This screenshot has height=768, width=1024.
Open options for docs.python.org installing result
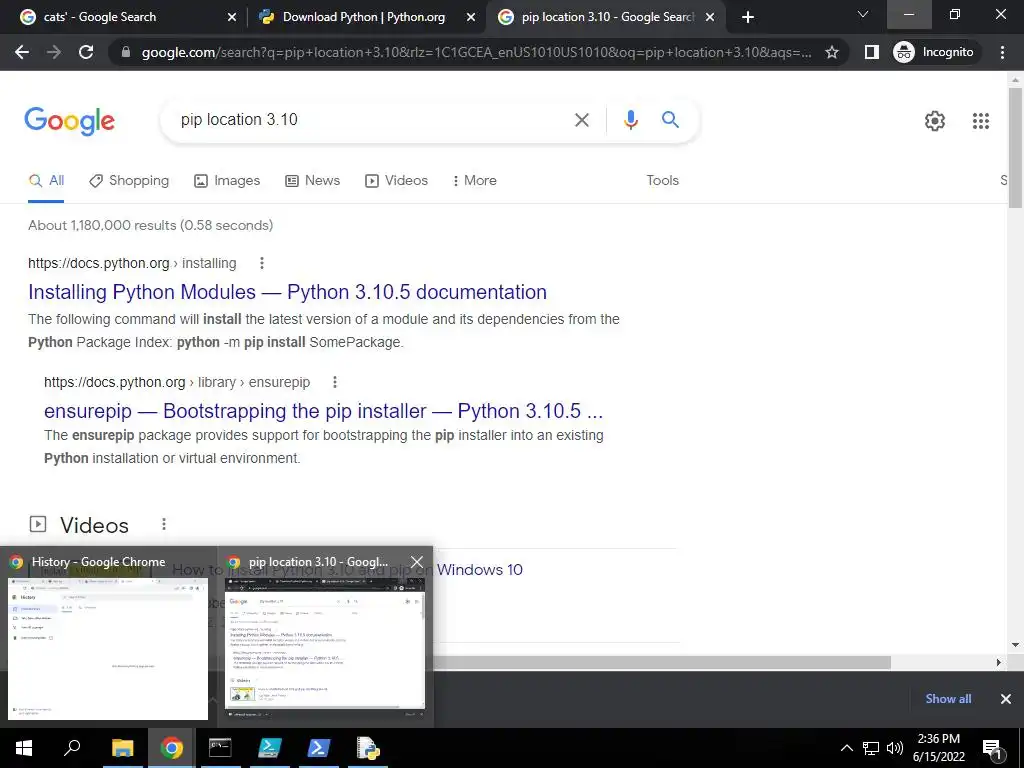(262, 263)
